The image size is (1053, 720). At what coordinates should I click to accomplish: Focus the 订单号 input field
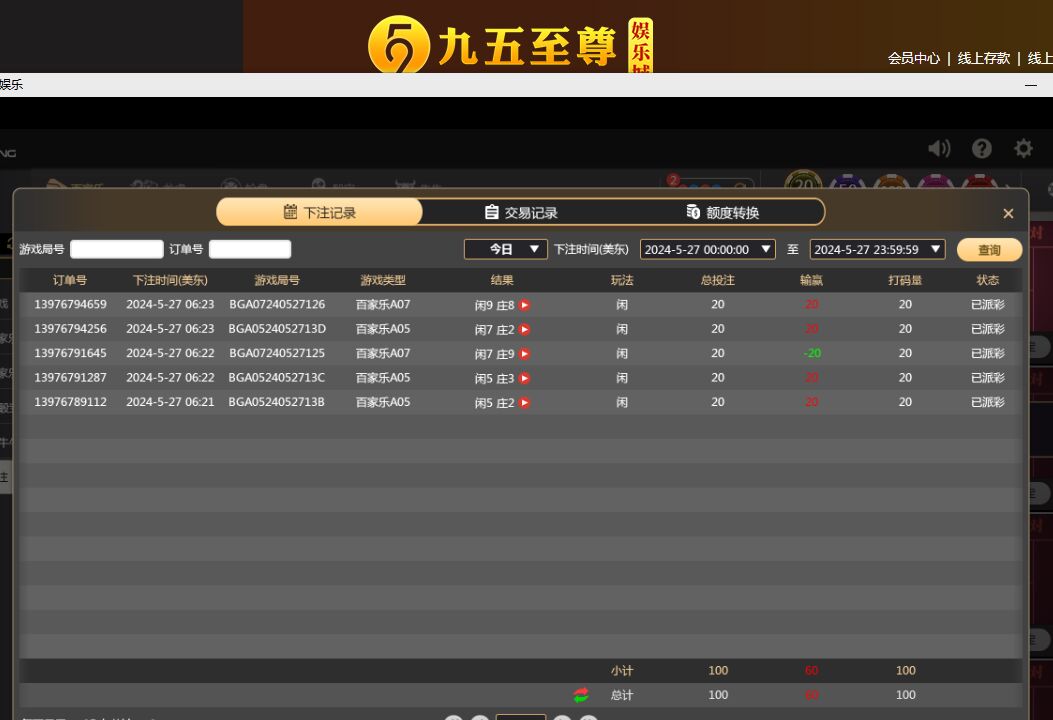[x=250, y=249]
